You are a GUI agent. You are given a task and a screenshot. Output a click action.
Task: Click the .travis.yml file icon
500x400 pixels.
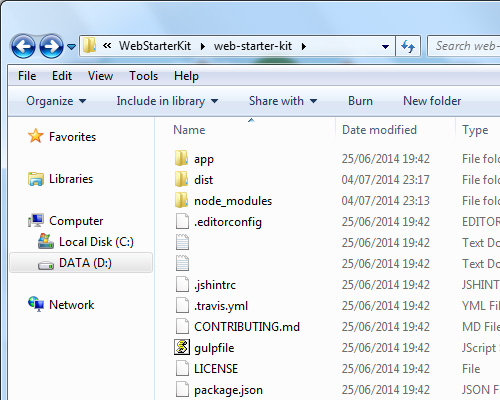[182, 305]
